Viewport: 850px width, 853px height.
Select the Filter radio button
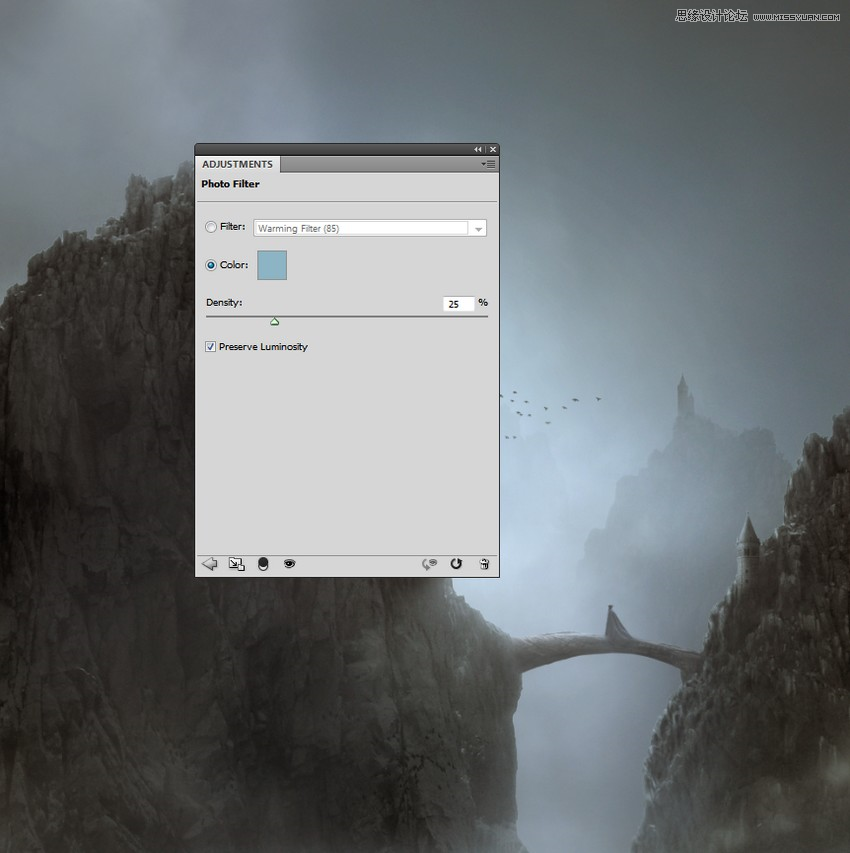tap(211, 227)
